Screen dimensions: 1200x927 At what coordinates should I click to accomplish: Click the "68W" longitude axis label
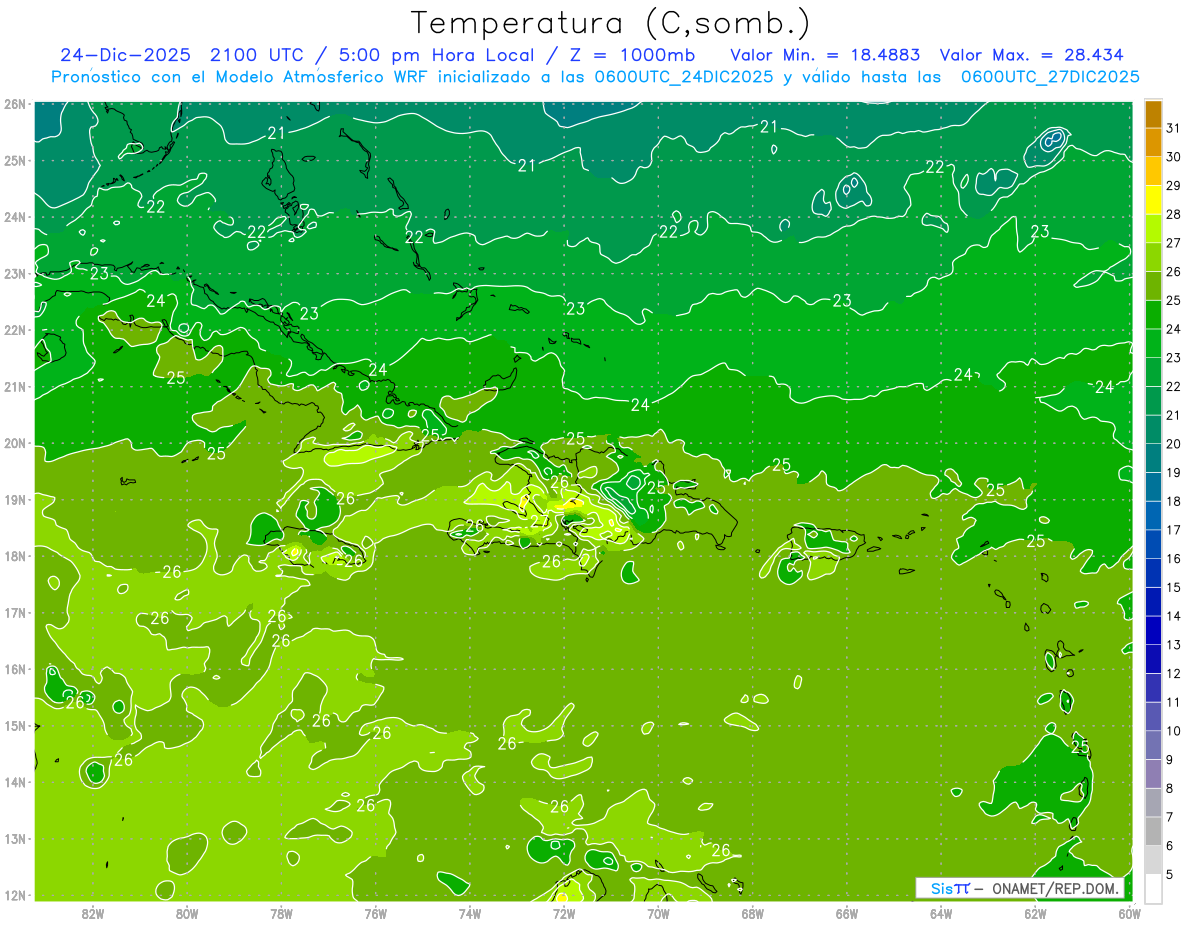click(x=753, y=913)
